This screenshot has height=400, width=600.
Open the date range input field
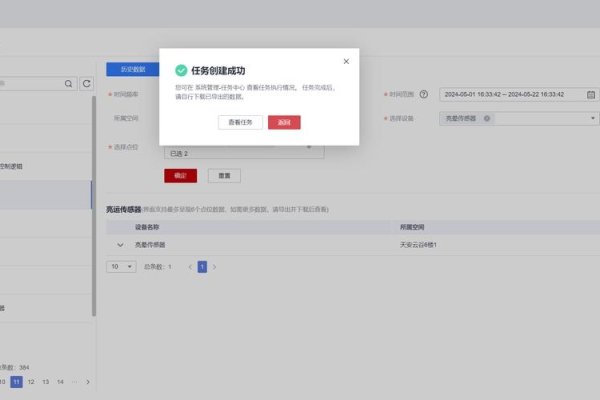(518, 95)
